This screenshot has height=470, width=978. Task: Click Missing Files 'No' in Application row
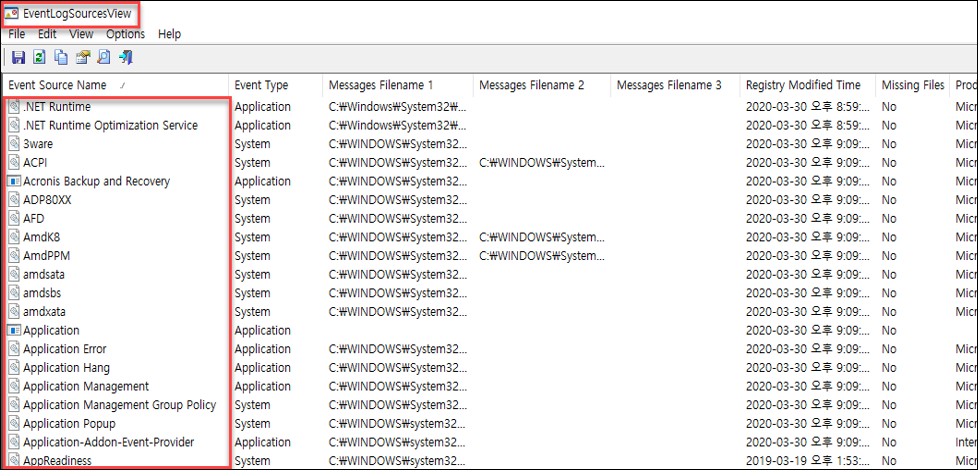click(x=889, y=330)
